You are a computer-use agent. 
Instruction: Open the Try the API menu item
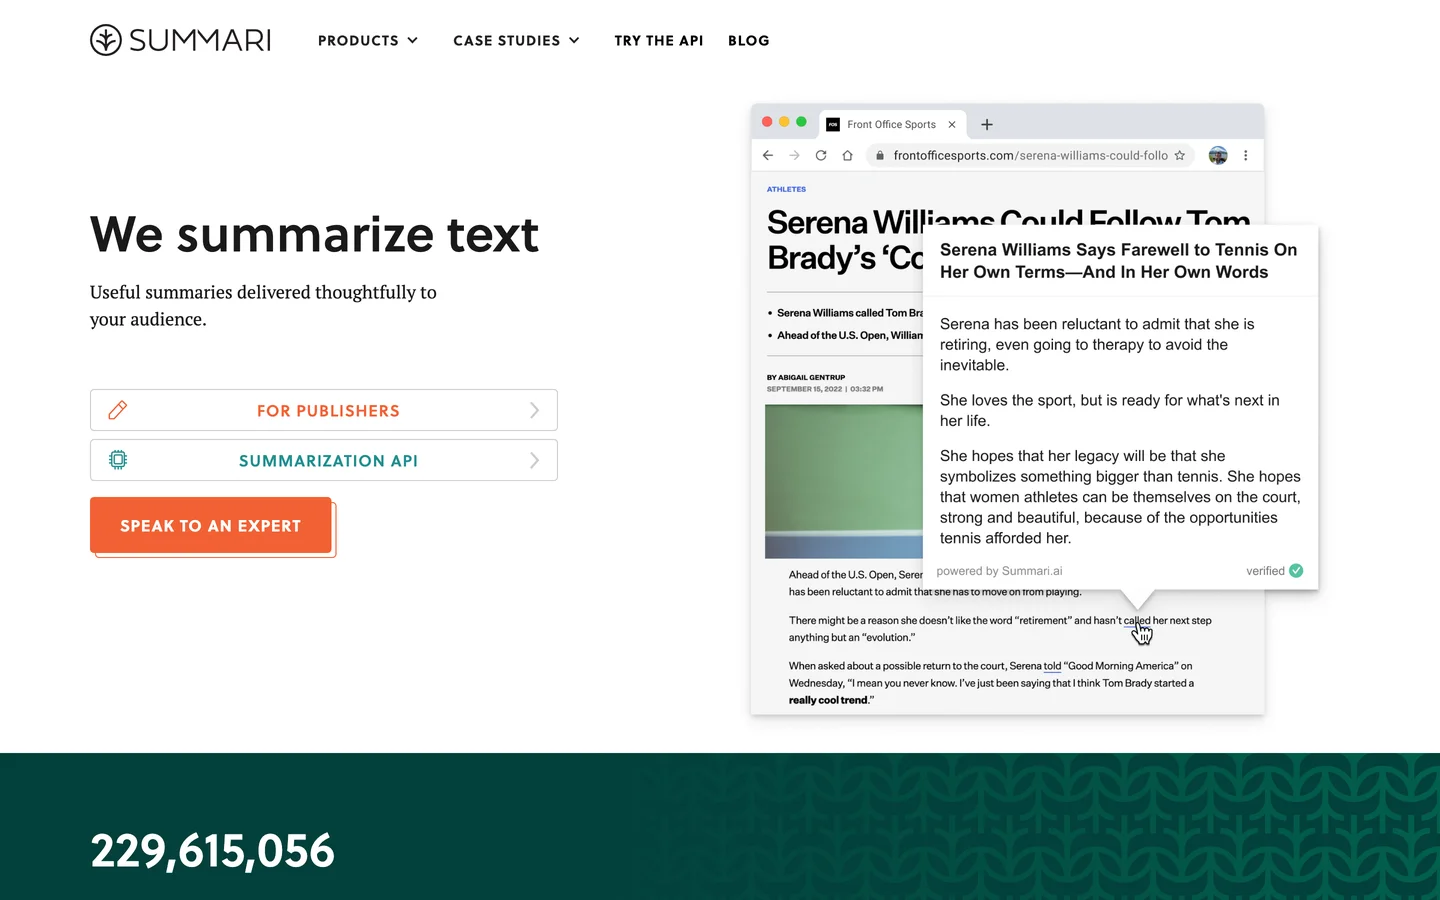coord(658,41)
